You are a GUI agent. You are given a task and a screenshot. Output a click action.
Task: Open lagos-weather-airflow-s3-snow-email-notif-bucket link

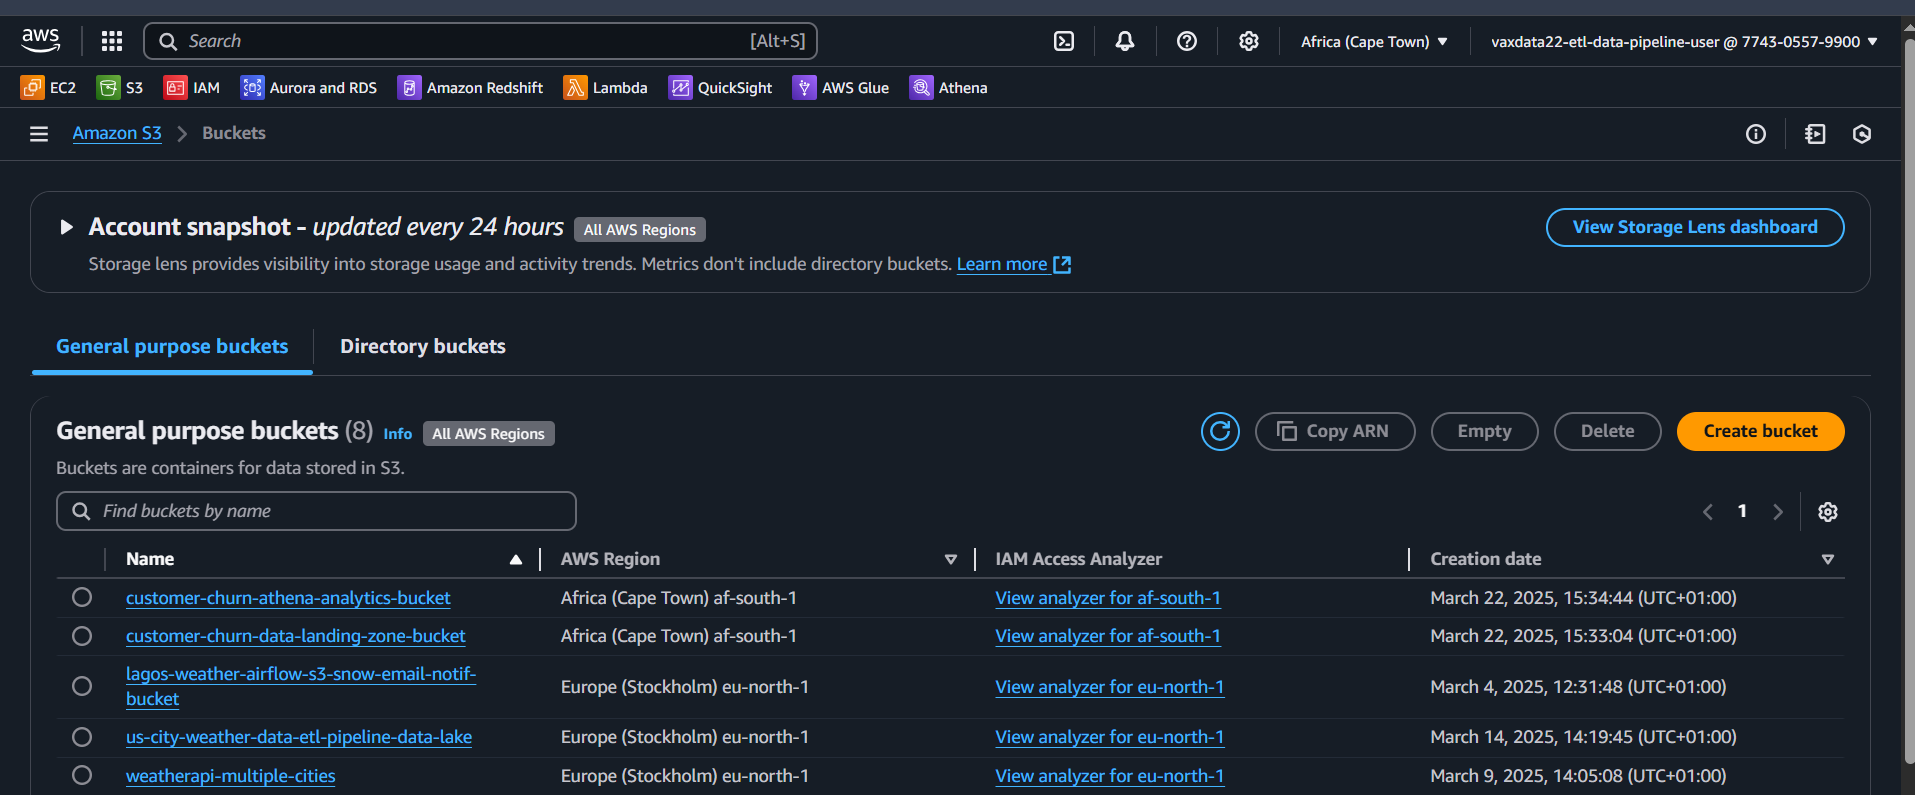[x=301, y=686]
